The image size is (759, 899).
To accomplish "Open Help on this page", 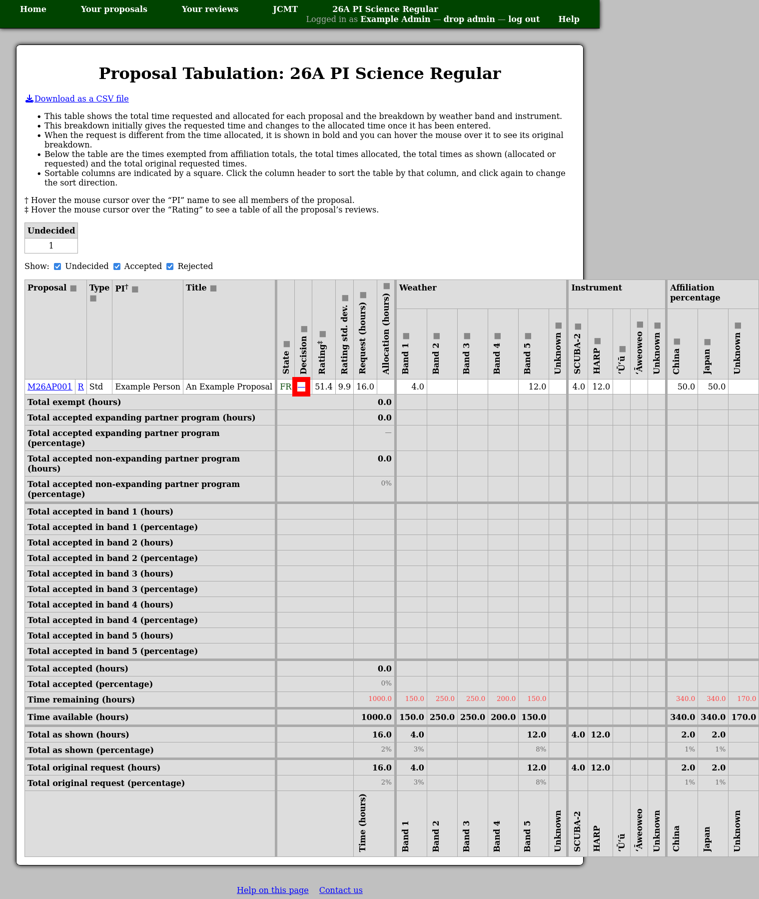I will click(x=273, y=890).
